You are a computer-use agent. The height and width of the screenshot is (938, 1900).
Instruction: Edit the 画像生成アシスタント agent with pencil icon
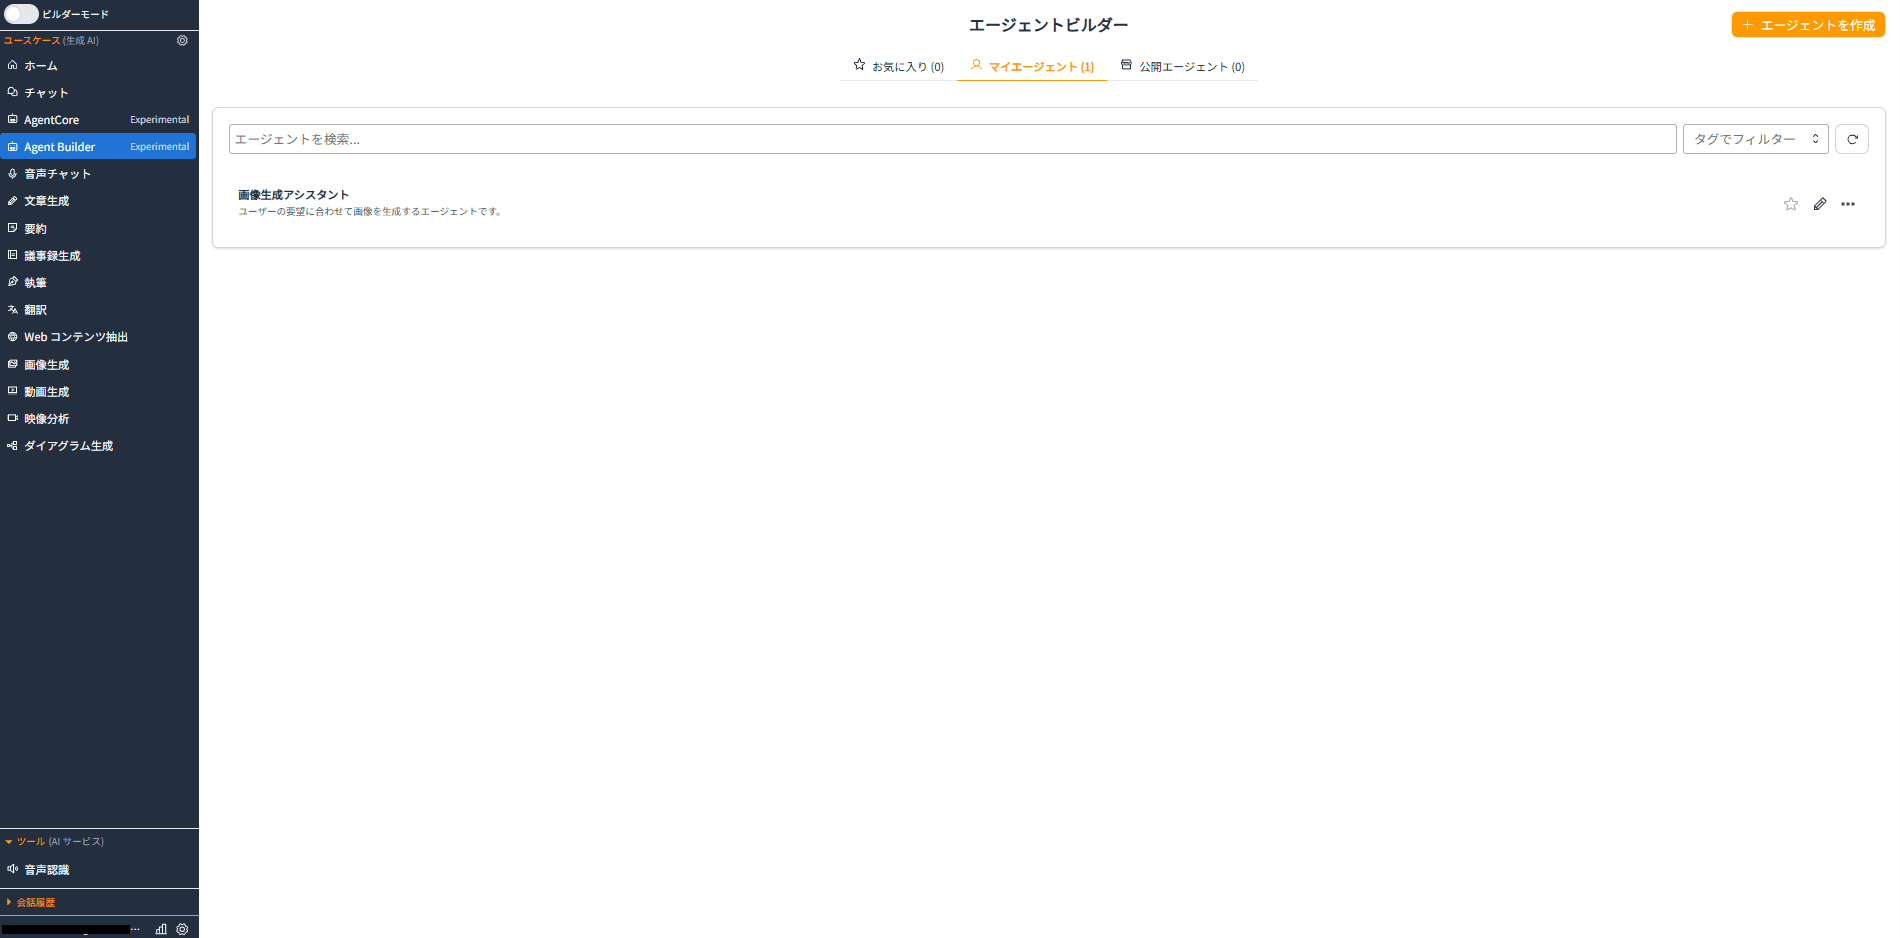[x=1820, y=204]
